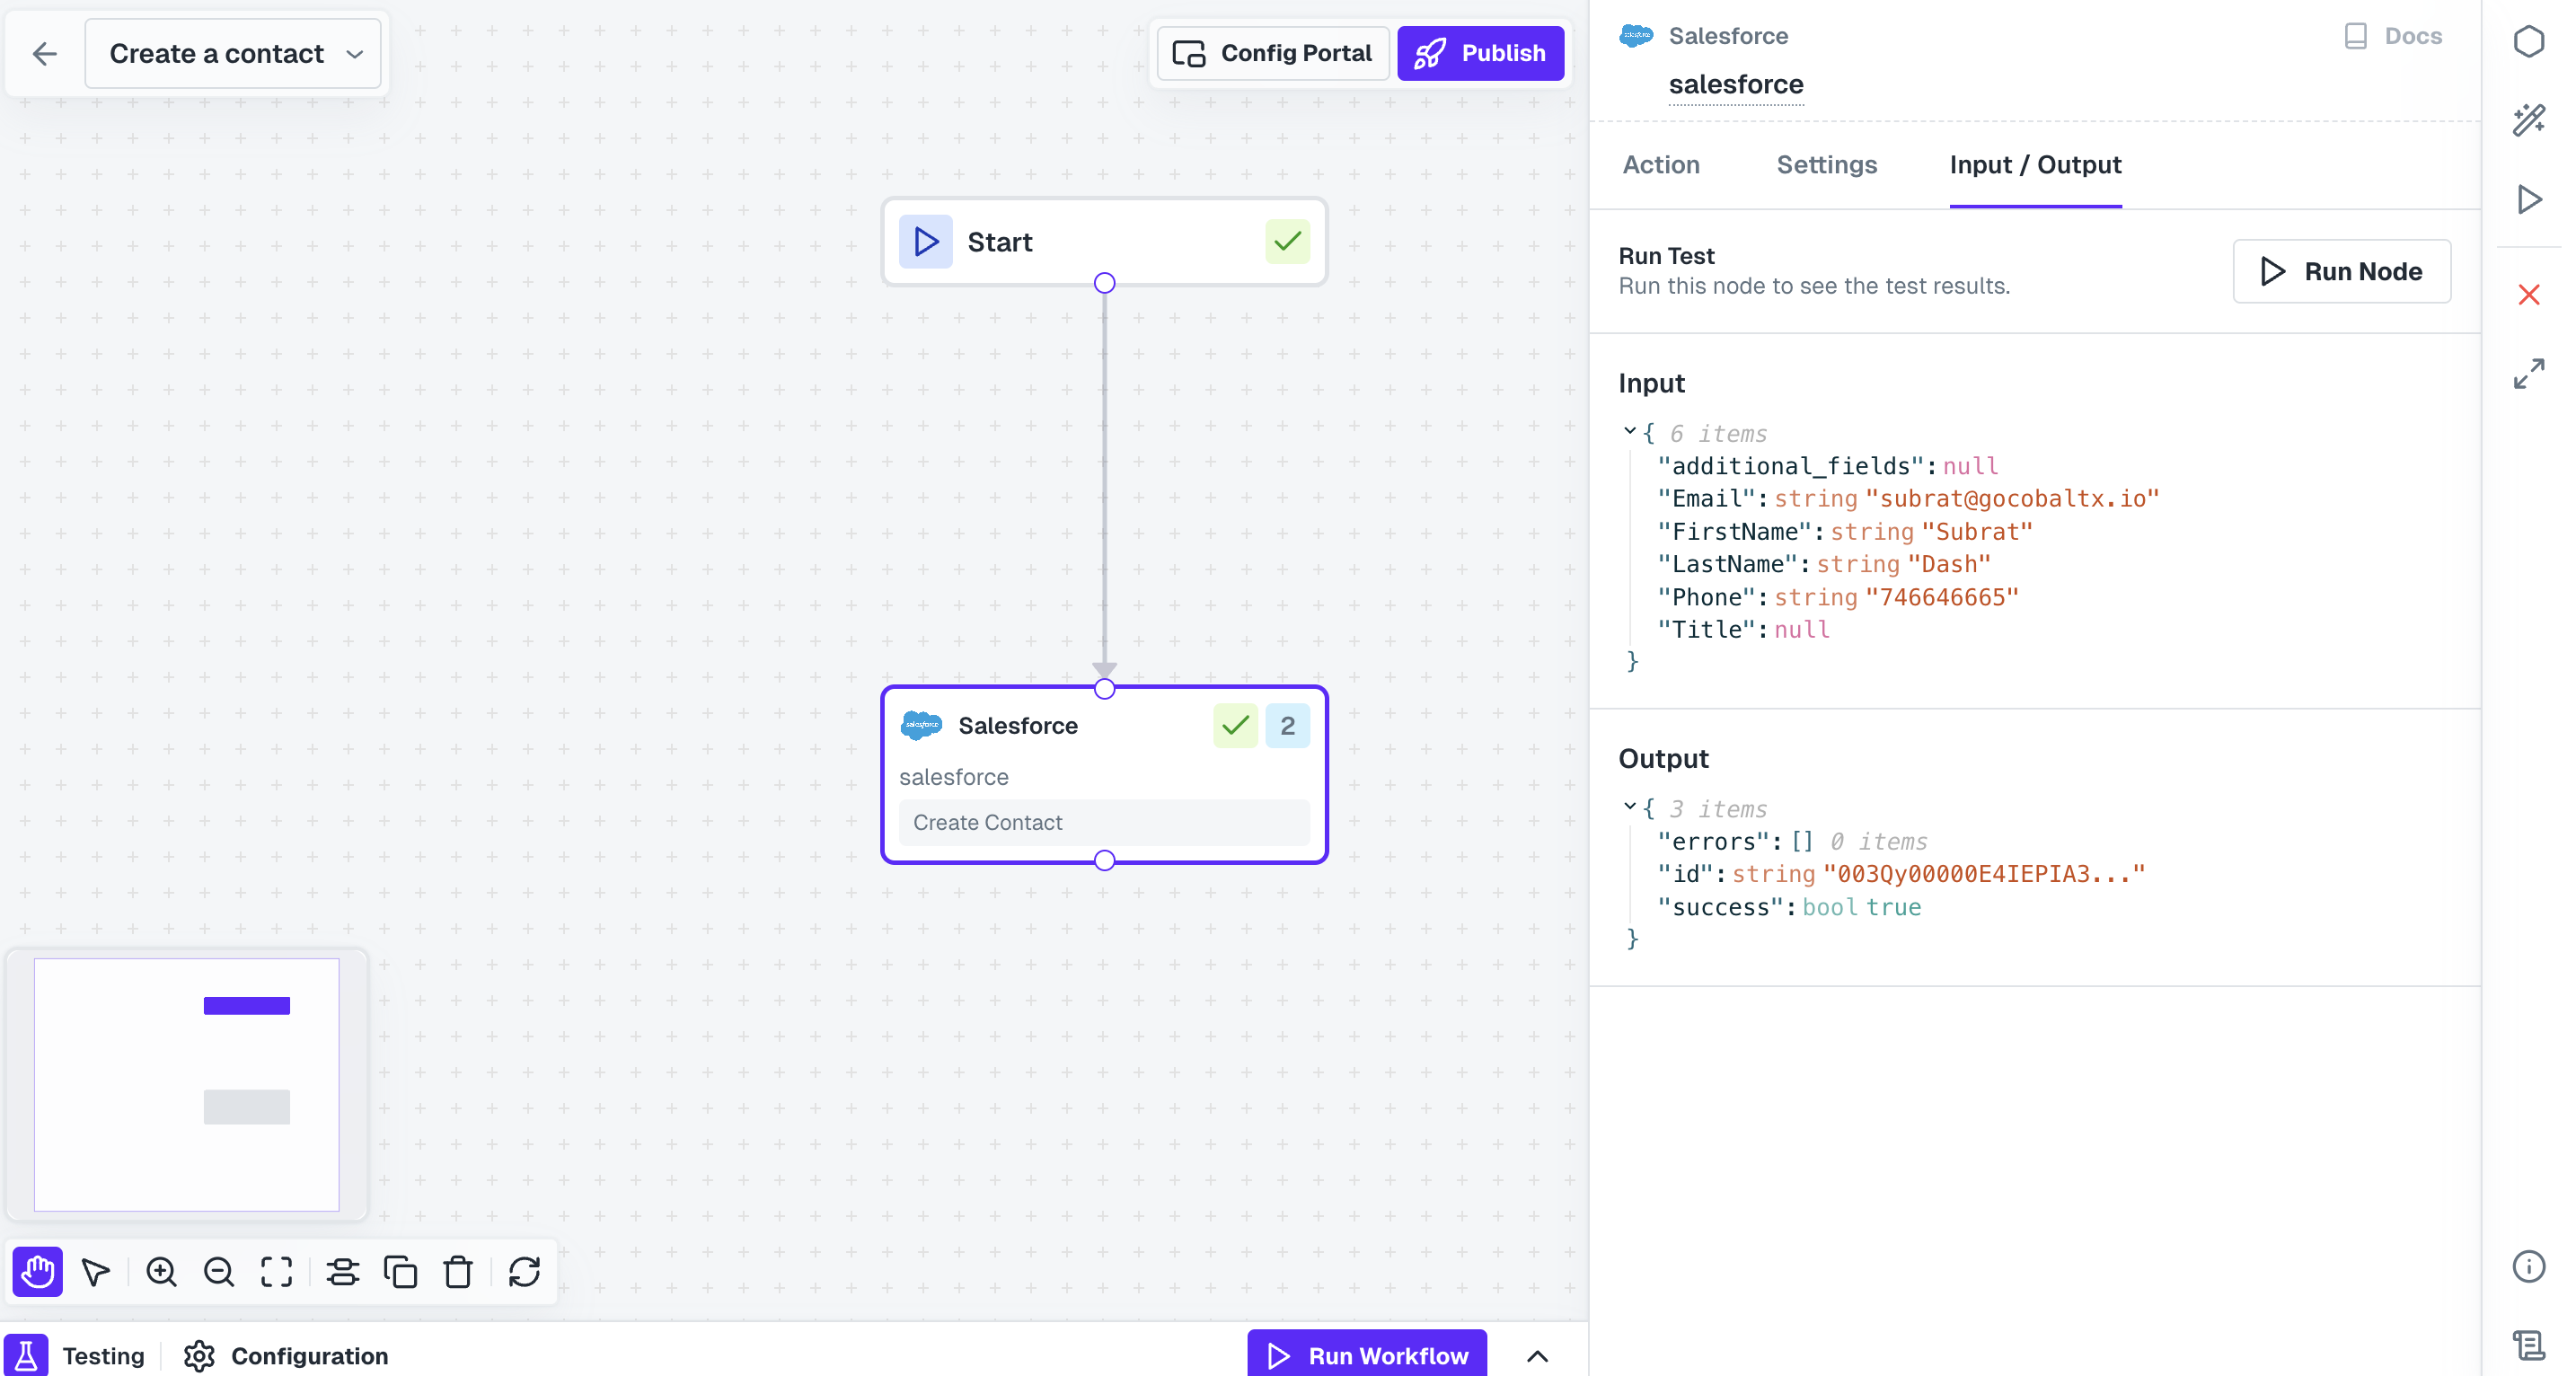Switch to the pointer selection tool
The height and width of the screenshot is (1376, 2576).
tap(95, 1272)
